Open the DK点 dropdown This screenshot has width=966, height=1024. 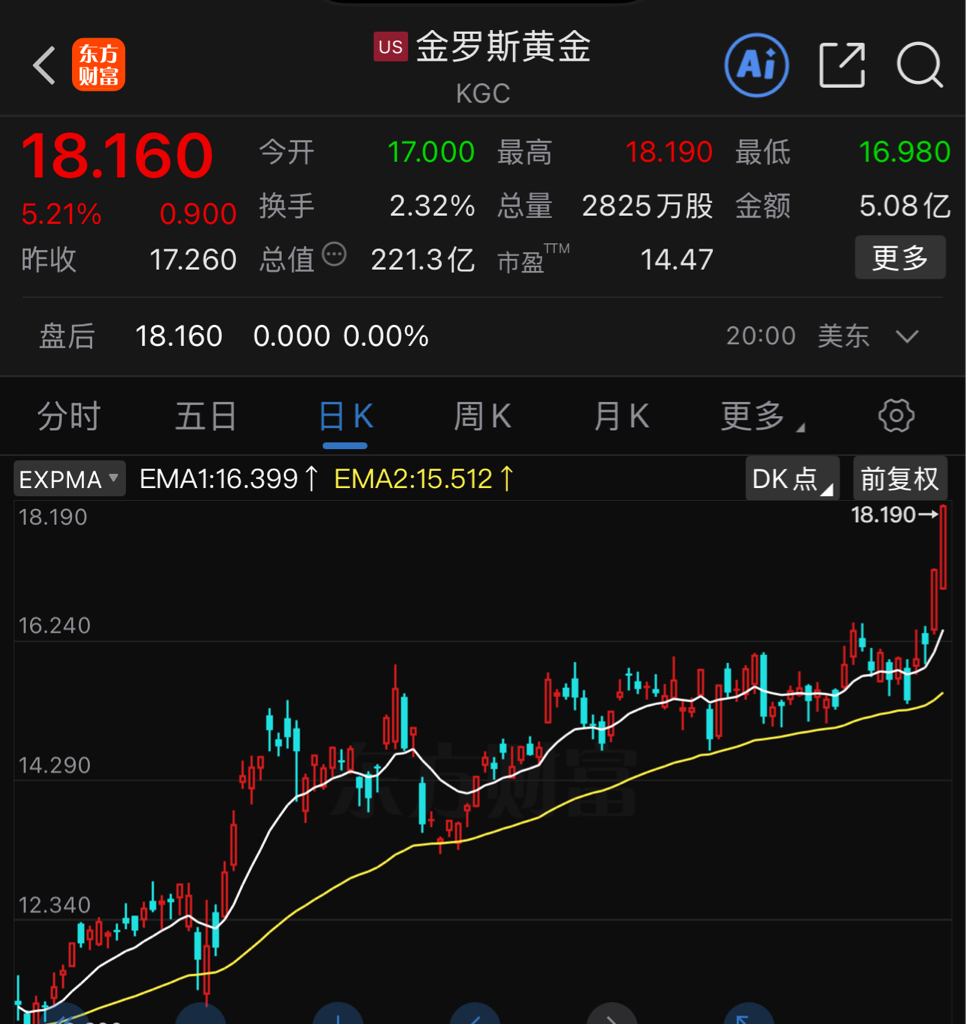click(x=792, y=479)
